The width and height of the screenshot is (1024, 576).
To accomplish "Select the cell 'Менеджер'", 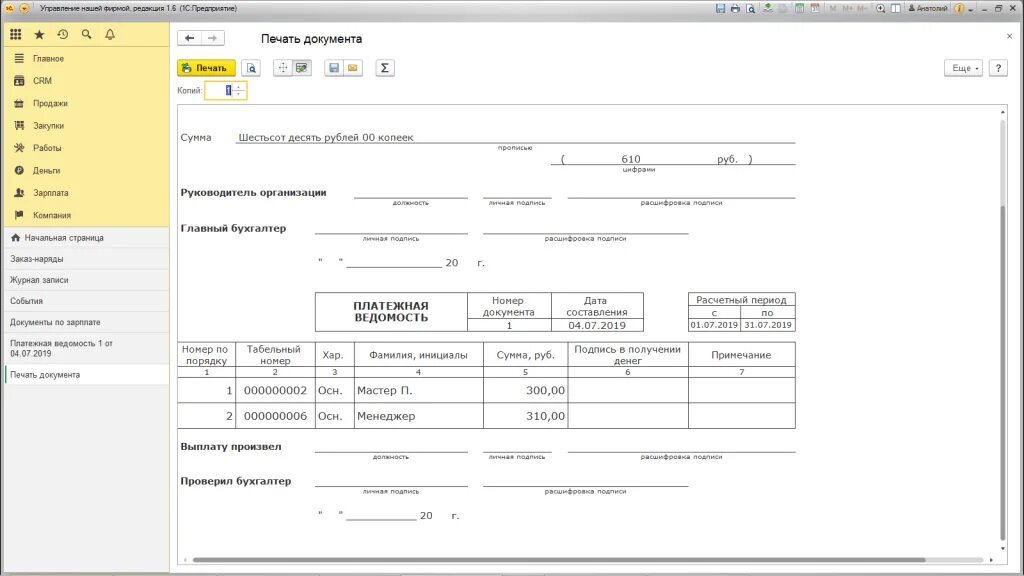I will pyautogui.click(x=419, y=416).
